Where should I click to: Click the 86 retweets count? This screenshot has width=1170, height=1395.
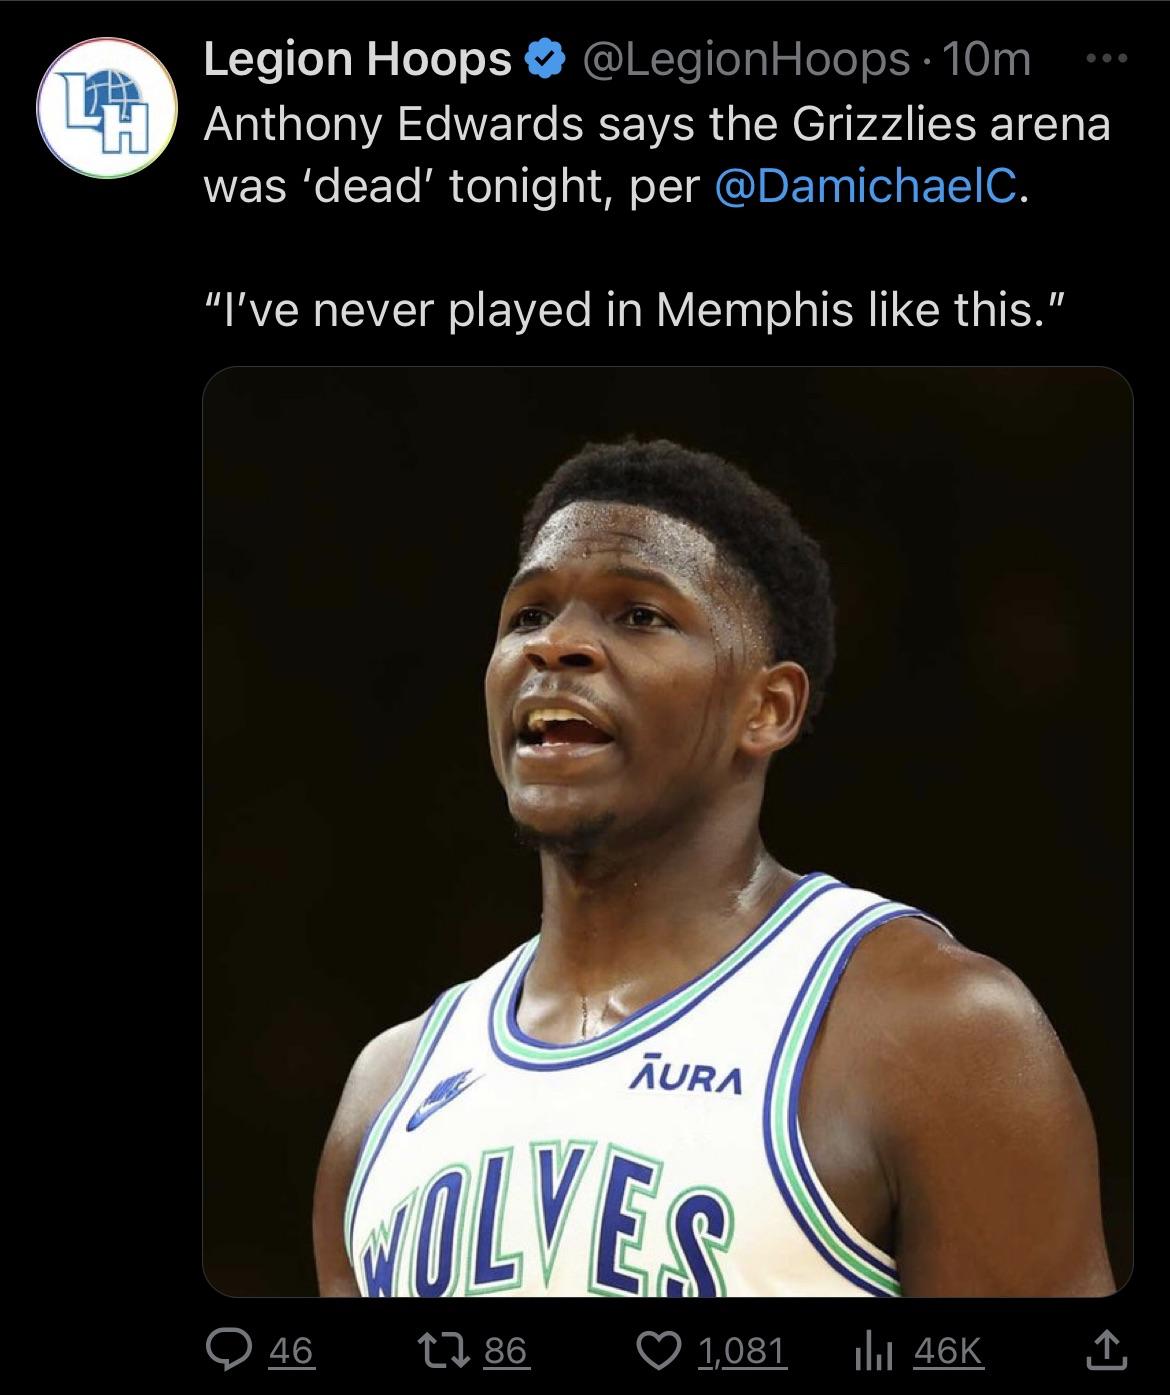pyautogui.click(x=506, y=1352)
